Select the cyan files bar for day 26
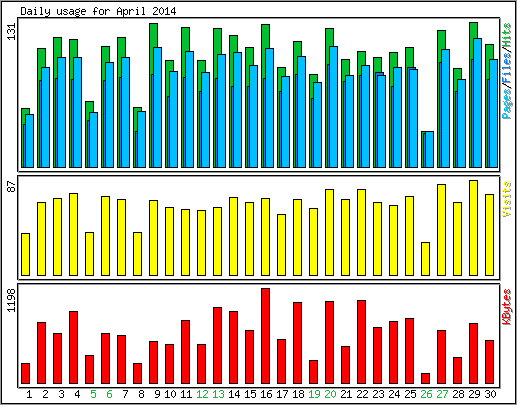The width and height of the screenshot is (517, 405). coord(430,149)
